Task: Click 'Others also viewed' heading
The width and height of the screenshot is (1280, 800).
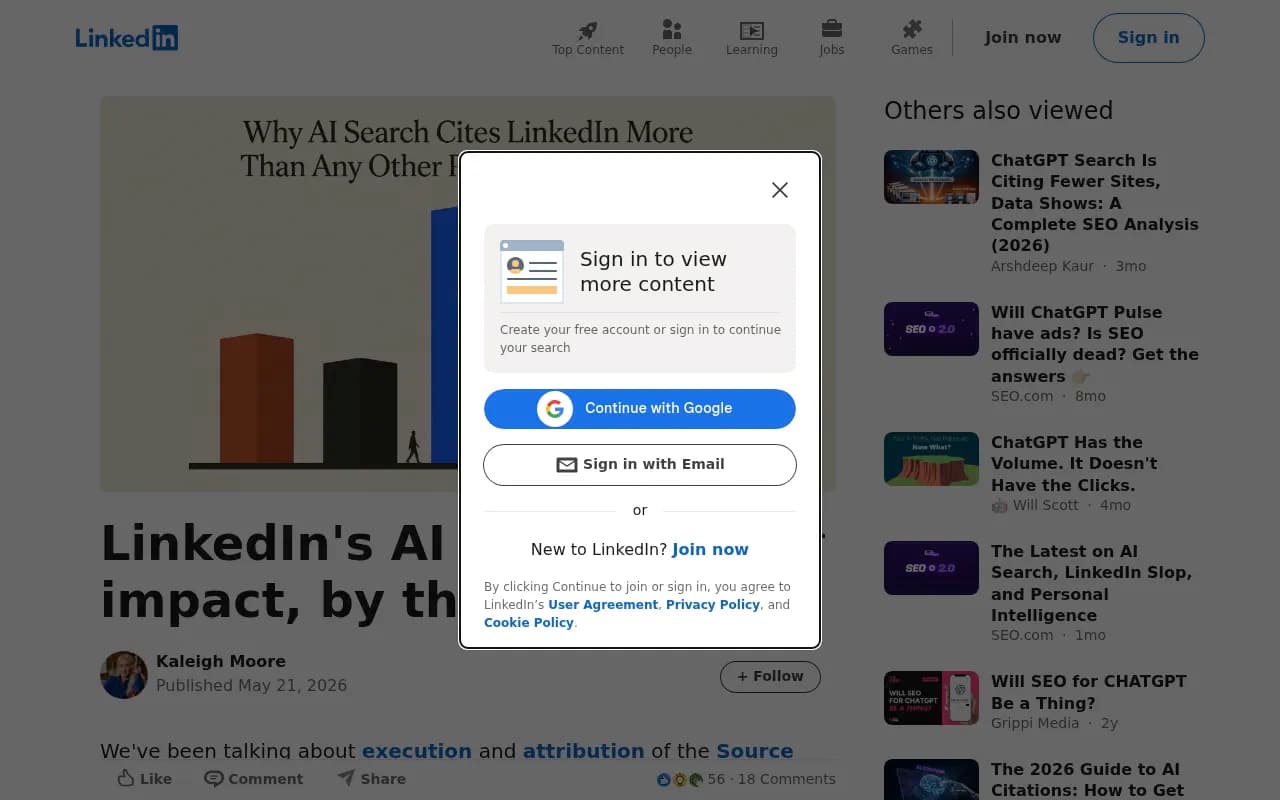Action: (999, 110)
